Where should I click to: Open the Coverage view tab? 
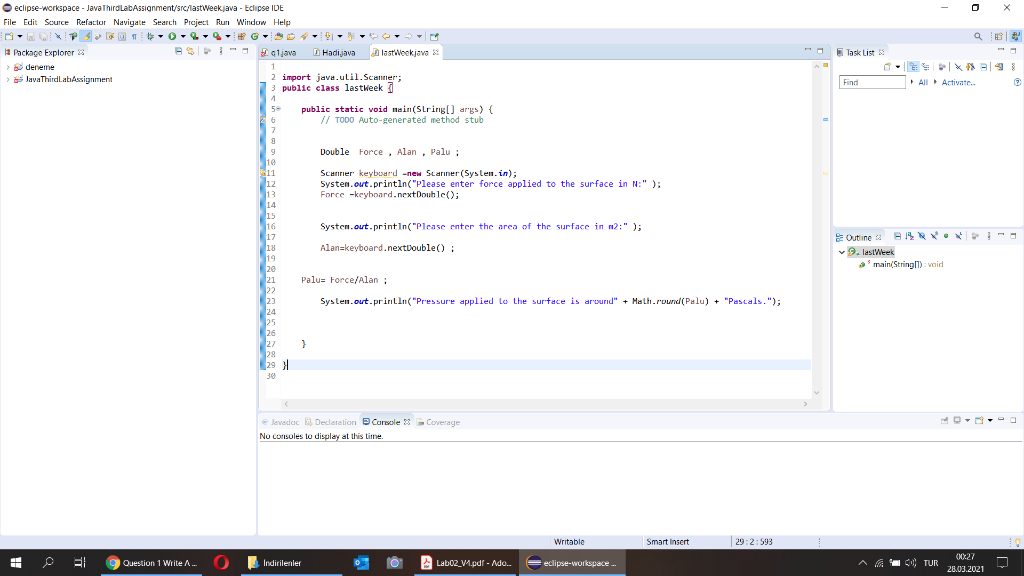click(438, 422)
